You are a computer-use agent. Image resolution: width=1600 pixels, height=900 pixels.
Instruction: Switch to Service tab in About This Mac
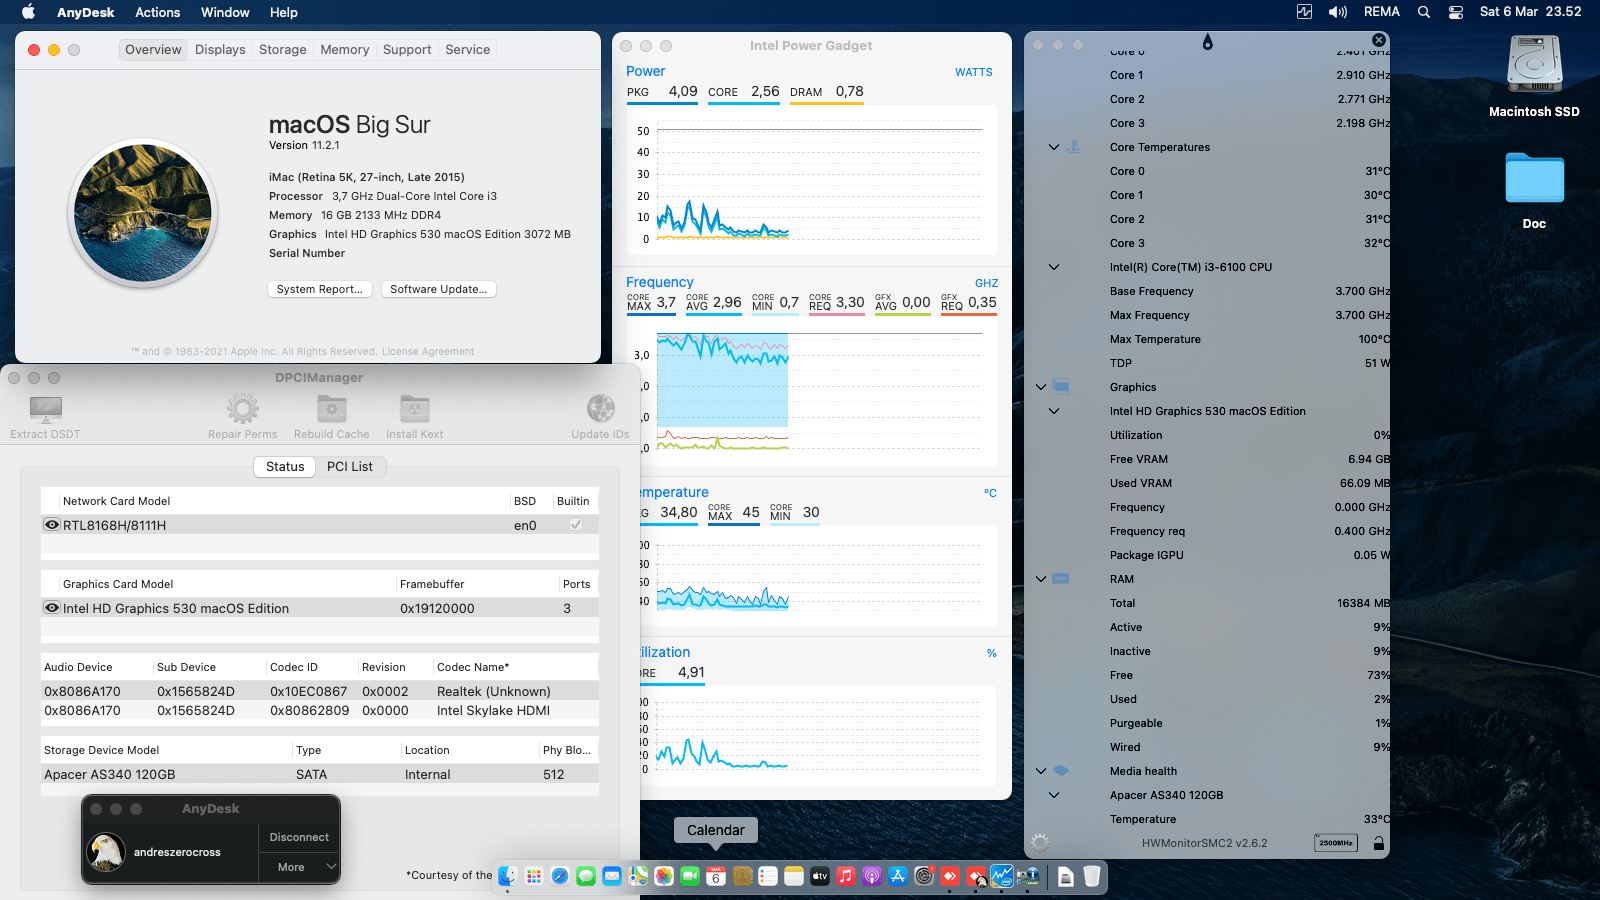[x=468, y=49]
